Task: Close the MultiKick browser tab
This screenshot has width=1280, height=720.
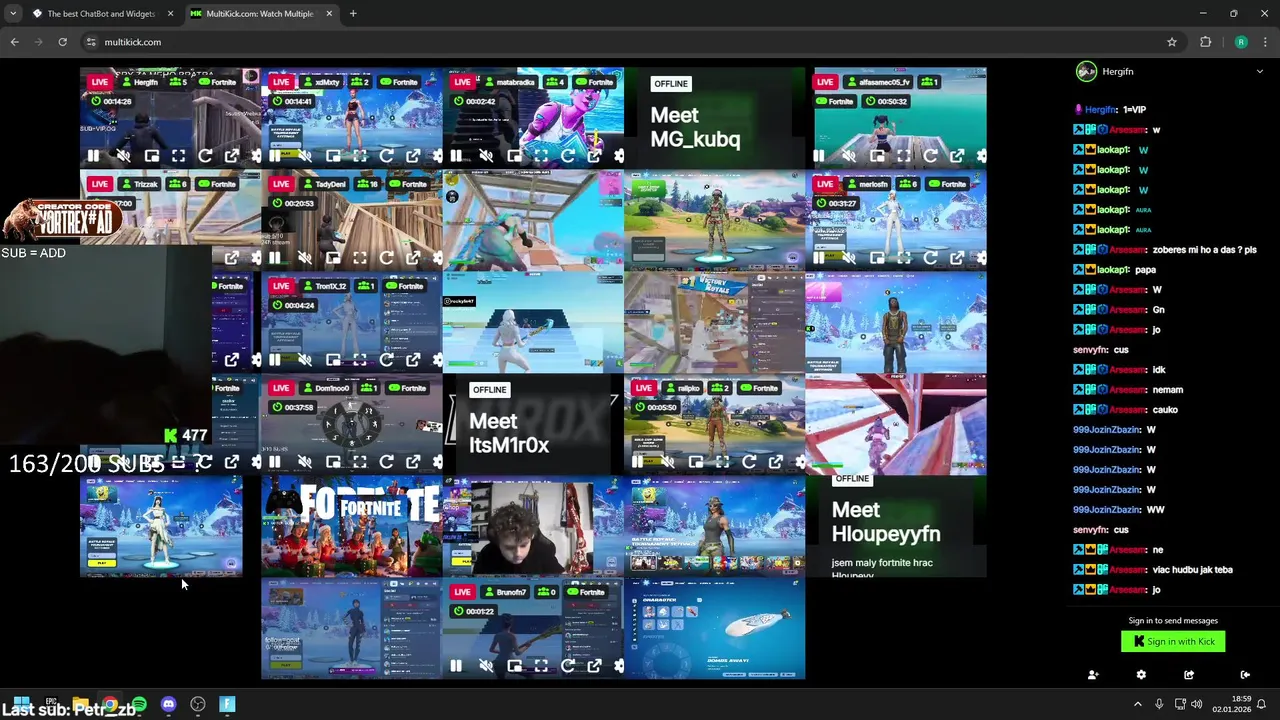Action: (x=329, y=14)
